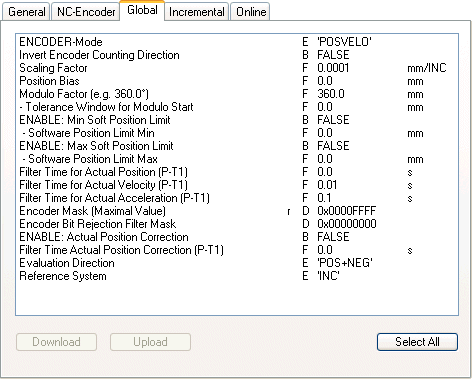Click the 'INC' reference value
The width and height of the screenshot is (472, 379).
(x=328, y=276)
